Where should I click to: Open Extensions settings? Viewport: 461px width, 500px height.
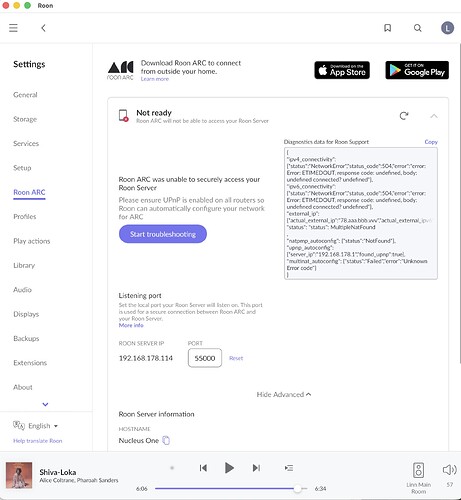point(30,363)
